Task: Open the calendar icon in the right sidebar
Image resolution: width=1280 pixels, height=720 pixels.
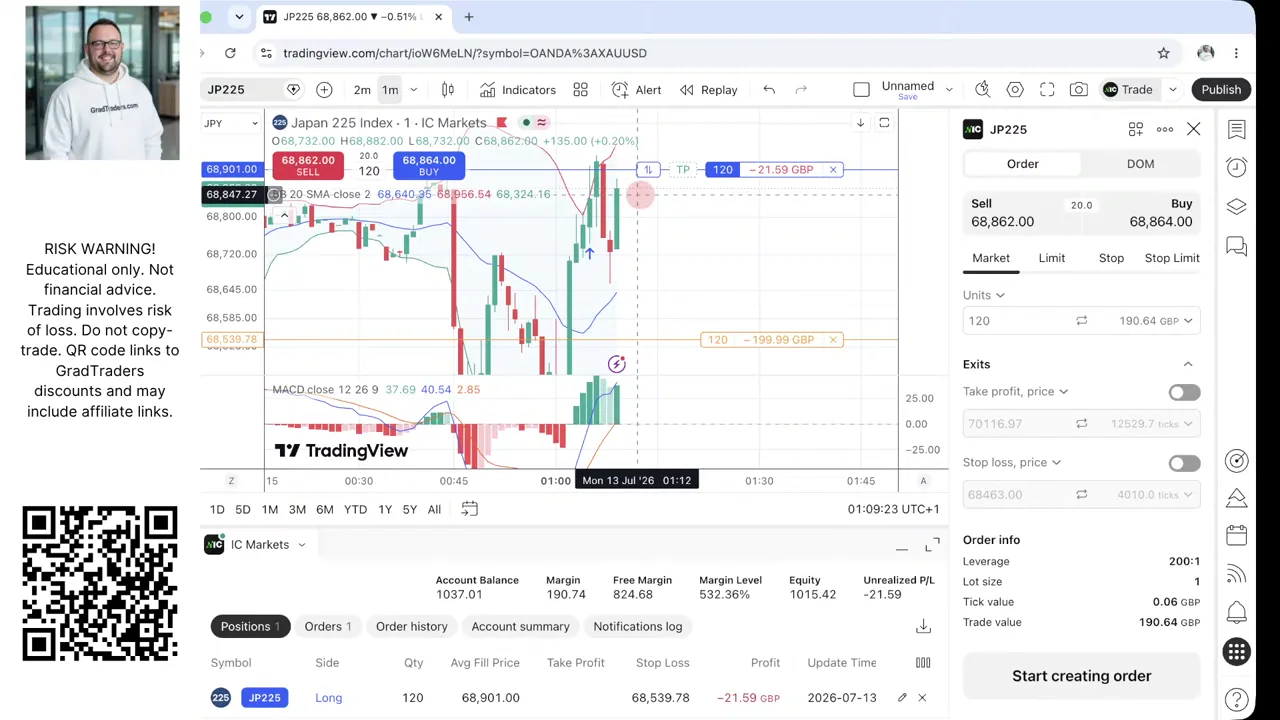Action: point(1237,535)
